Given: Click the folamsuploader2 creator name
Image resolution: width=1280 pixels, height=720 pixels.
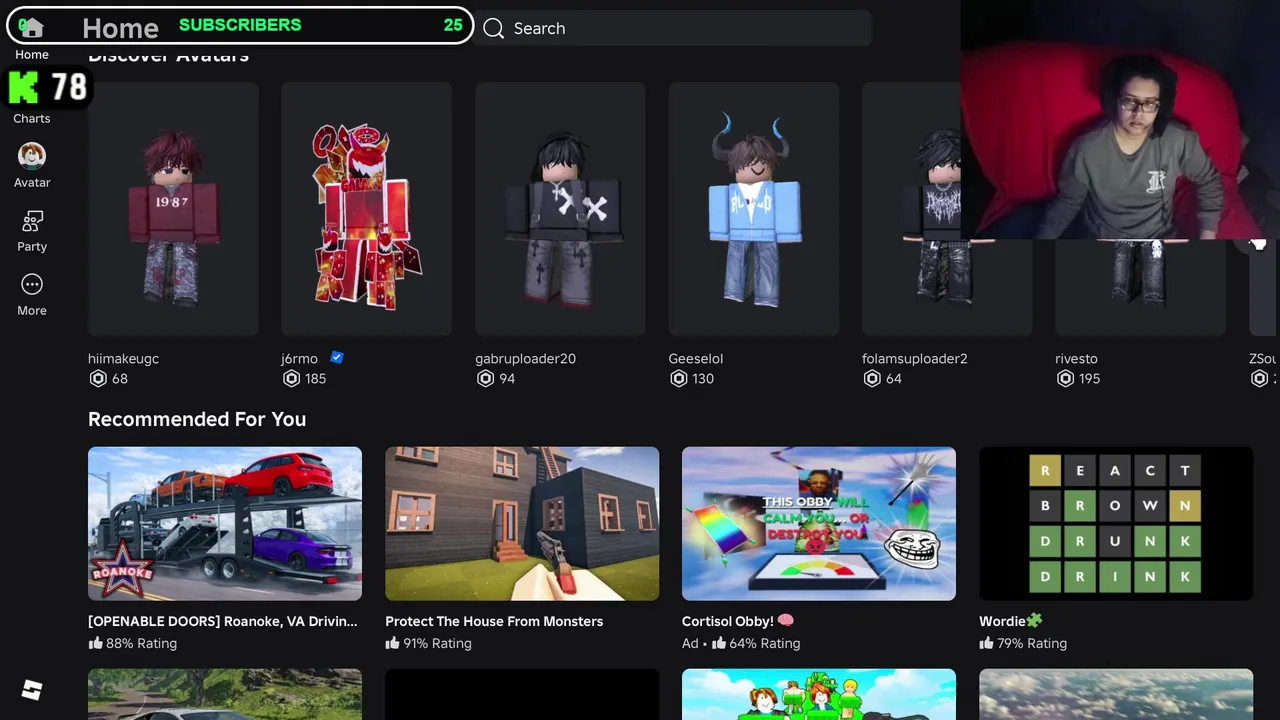Looking at the screenshot, I should pos(914,358).
